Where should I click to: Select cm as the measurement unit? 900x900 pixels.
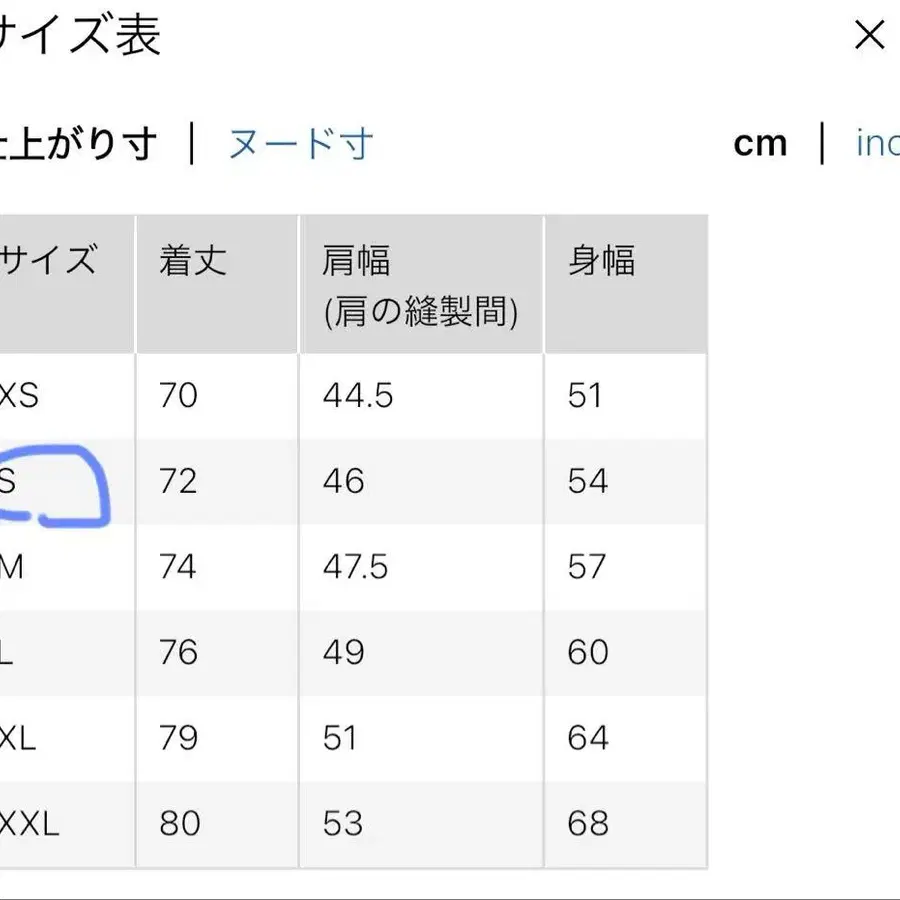[761, 144]
